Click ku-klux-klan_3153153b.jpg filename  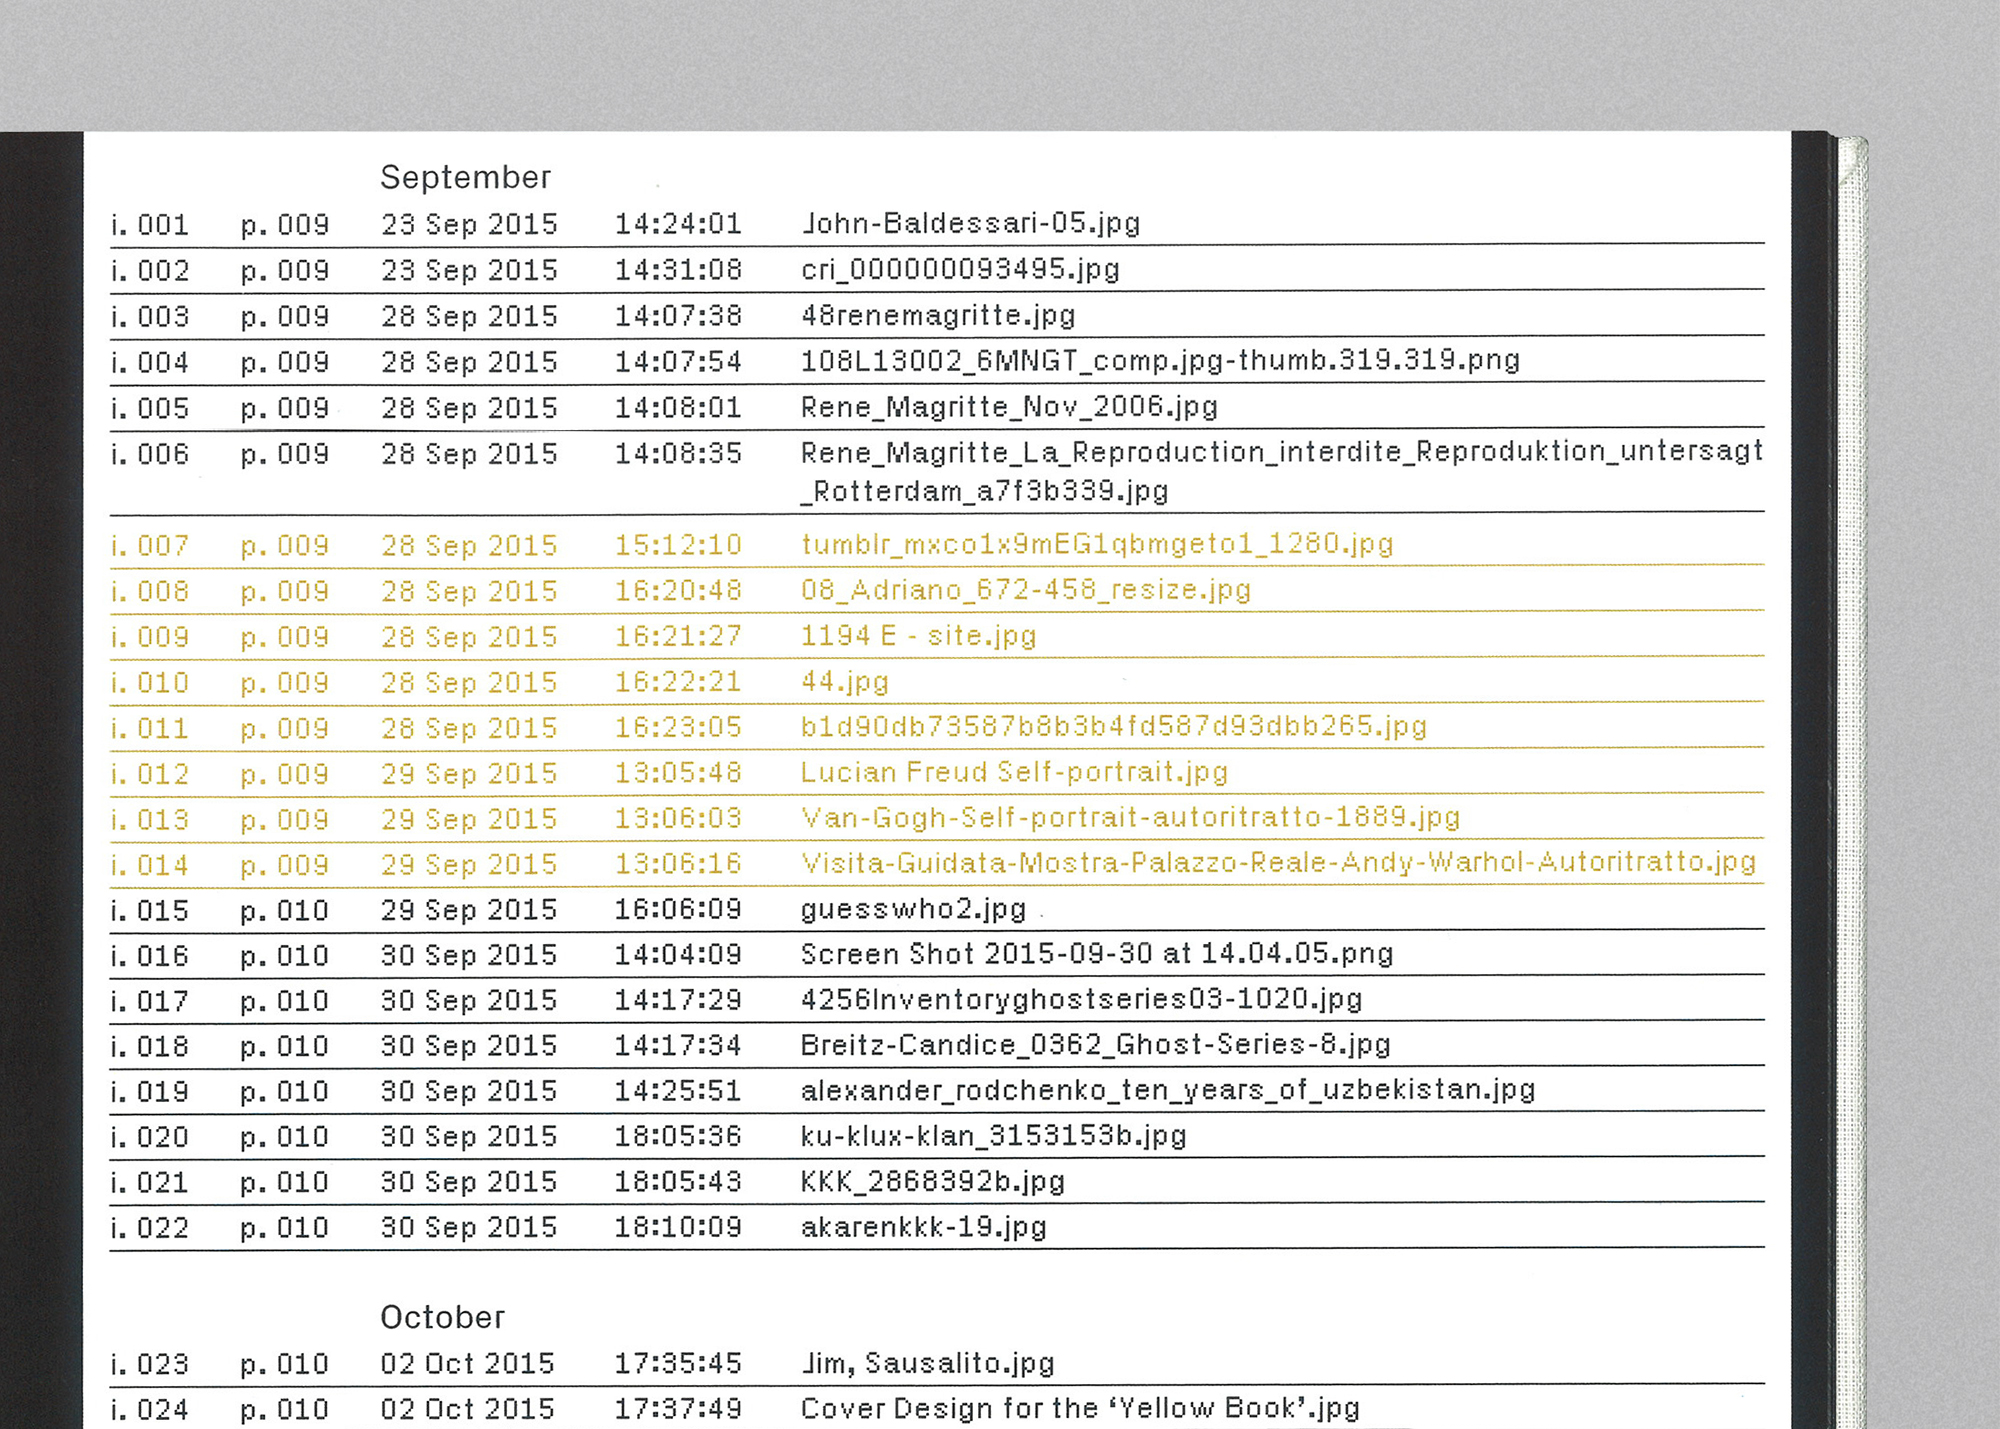pyautogui.click(x=993, y=1136)
